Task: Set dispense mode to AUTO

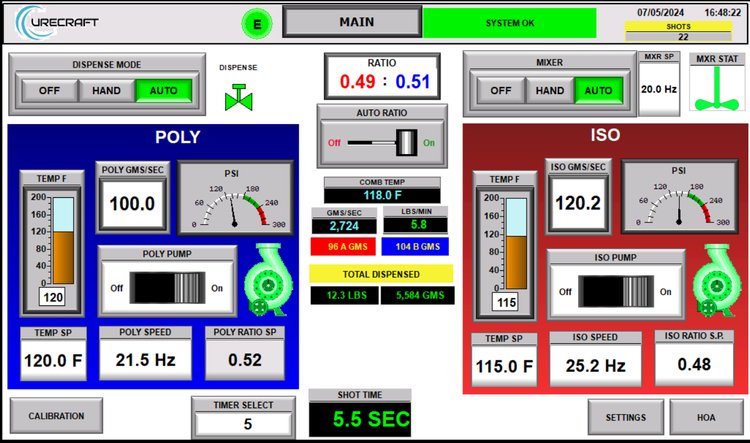Action: (164, 90)
